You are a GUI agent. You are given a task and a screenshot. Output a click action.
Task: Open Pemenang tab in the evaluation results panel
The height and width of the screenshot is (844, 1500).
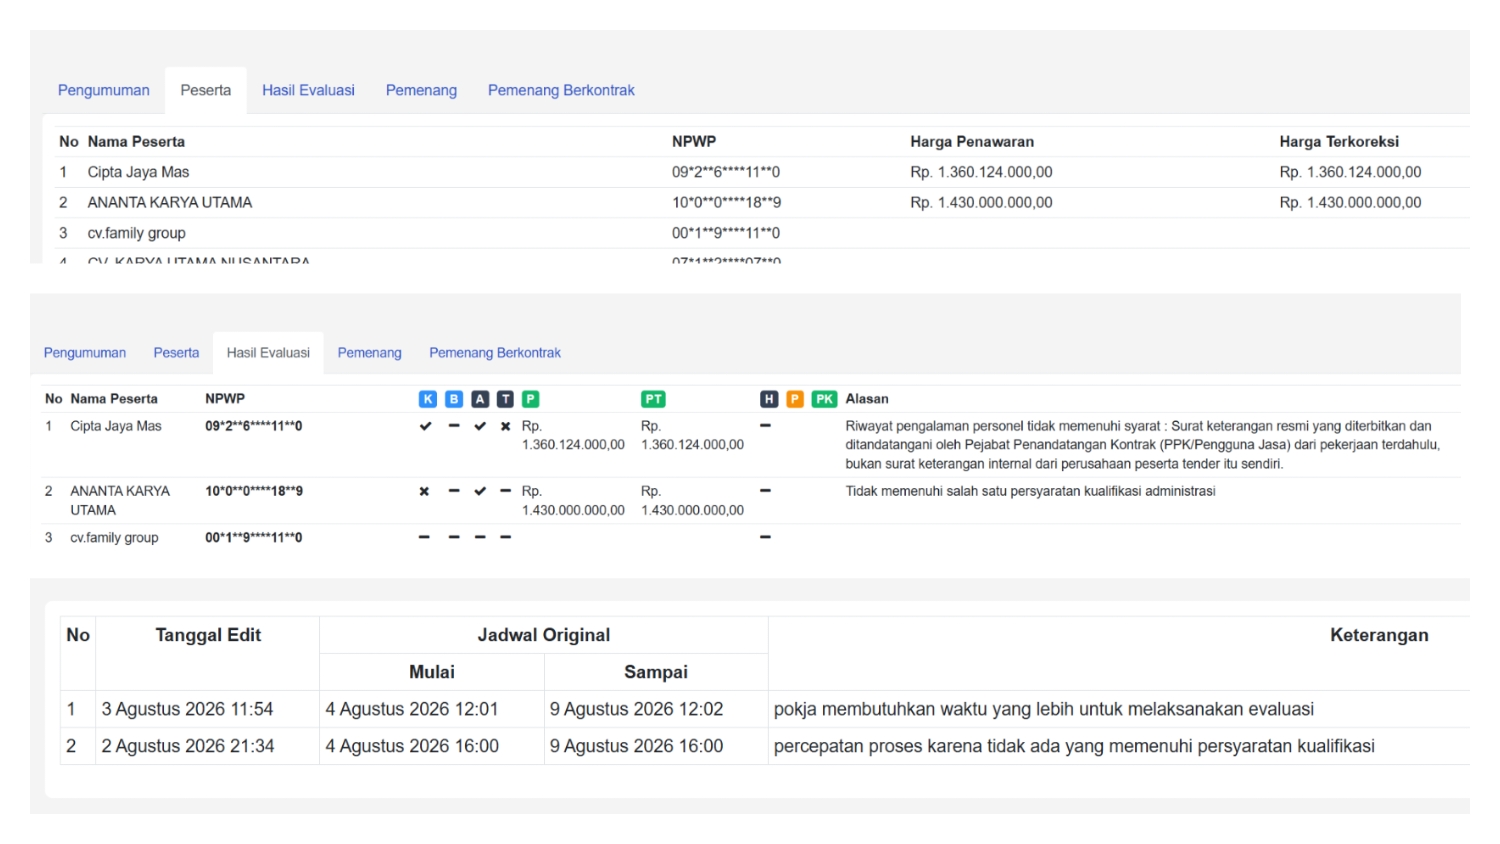[x=369, y=353]
